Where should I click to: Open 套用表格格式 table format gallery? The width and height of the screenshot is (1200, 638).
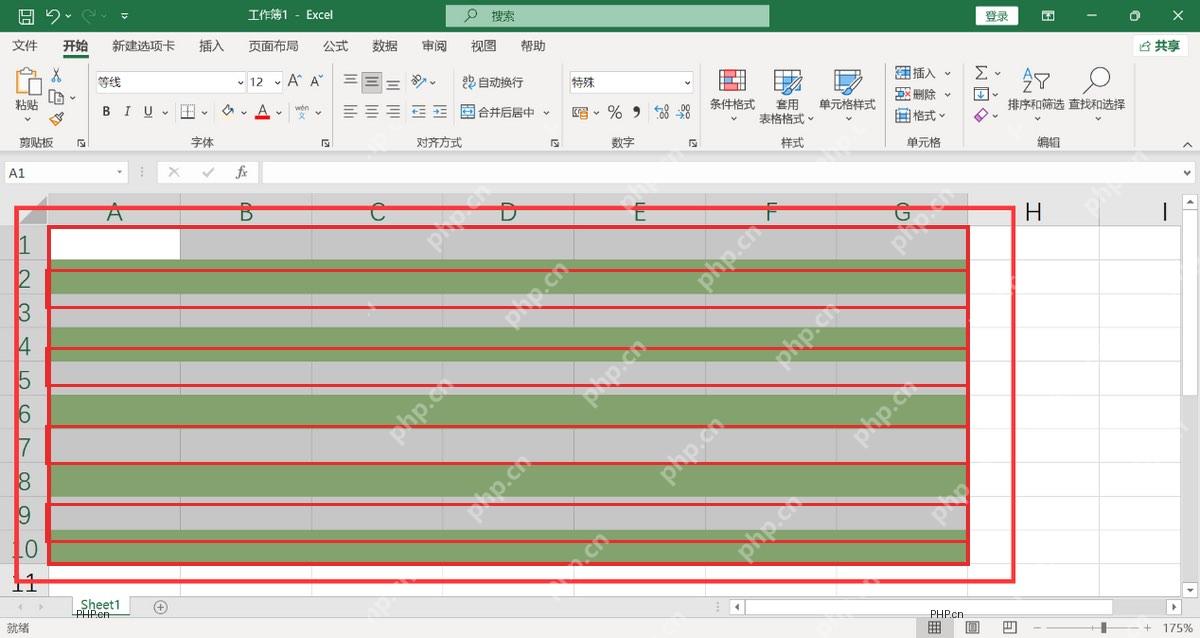pos(787,96)
